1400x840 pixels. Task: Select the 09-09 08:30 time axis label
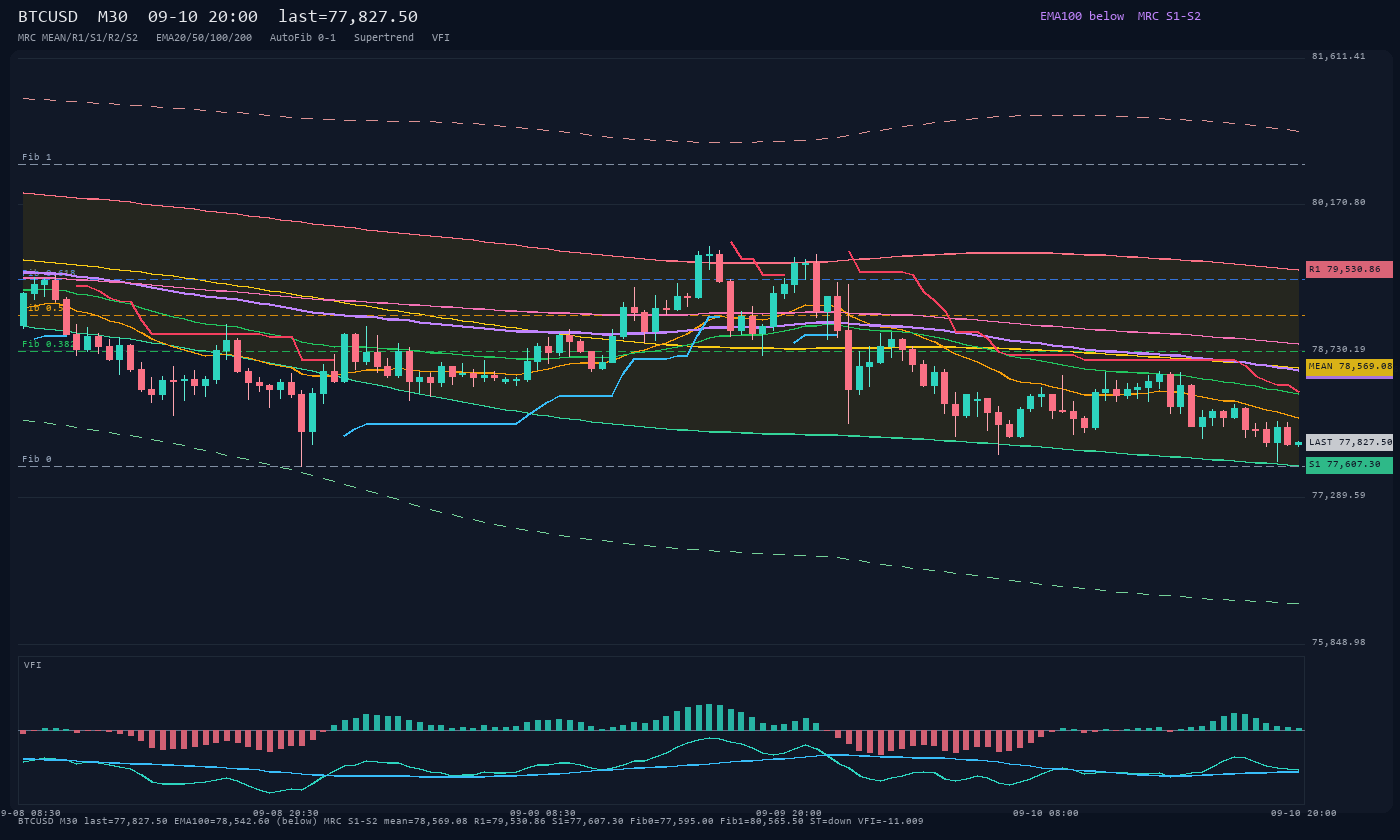tap(543, 813)
